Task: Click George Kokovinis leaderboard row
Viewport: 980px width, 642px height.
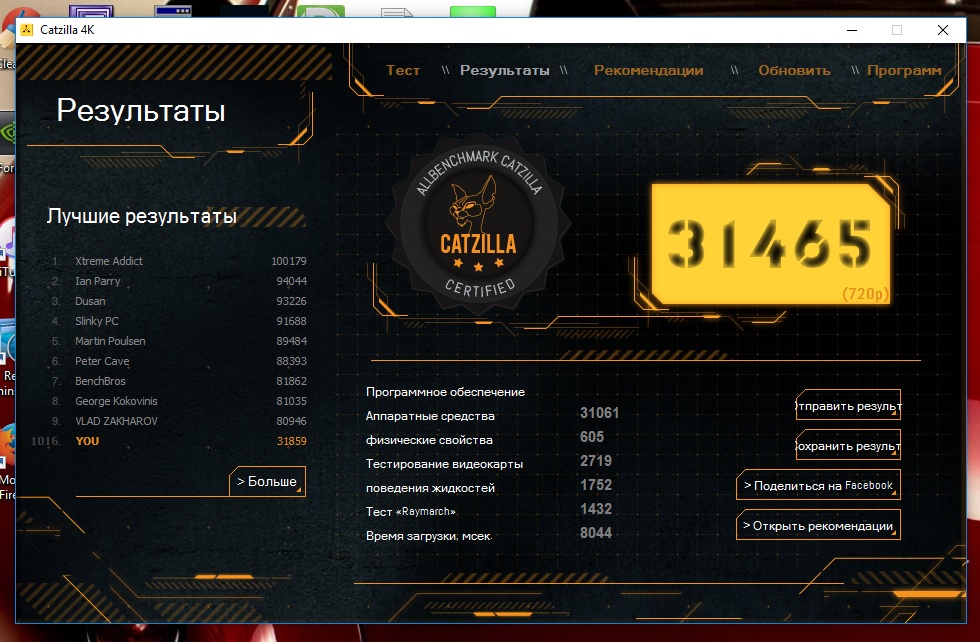Action: pyautogui.click(x=179, y=401)
